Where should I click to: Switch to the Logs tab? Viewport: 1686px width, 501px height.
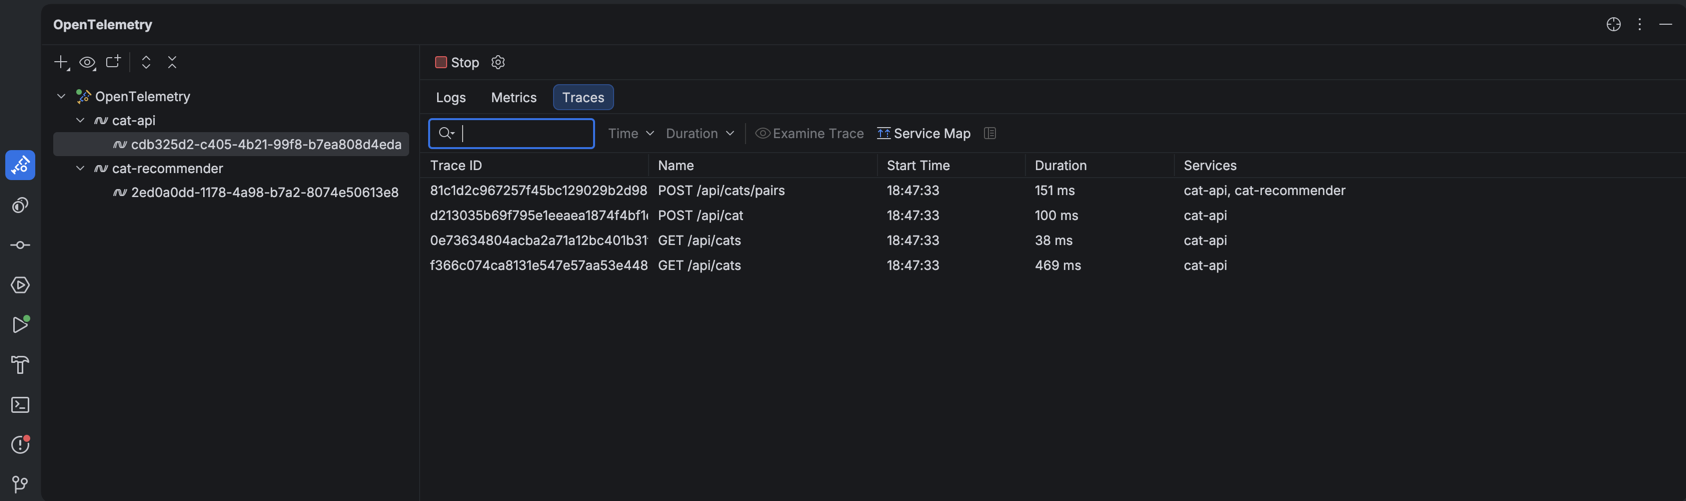click(451, 97)
